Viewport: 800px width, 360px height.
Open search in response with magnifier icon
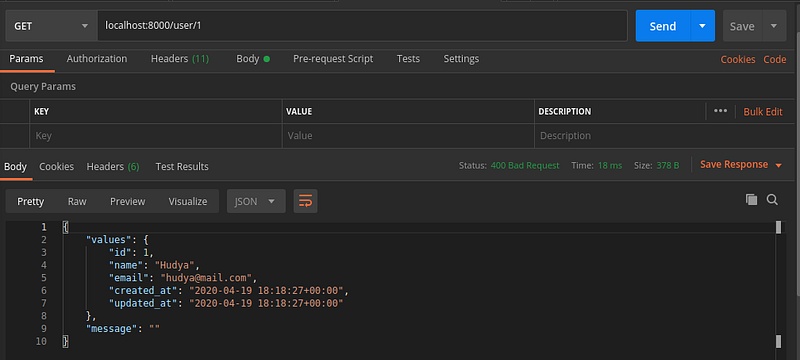point(772,199)
